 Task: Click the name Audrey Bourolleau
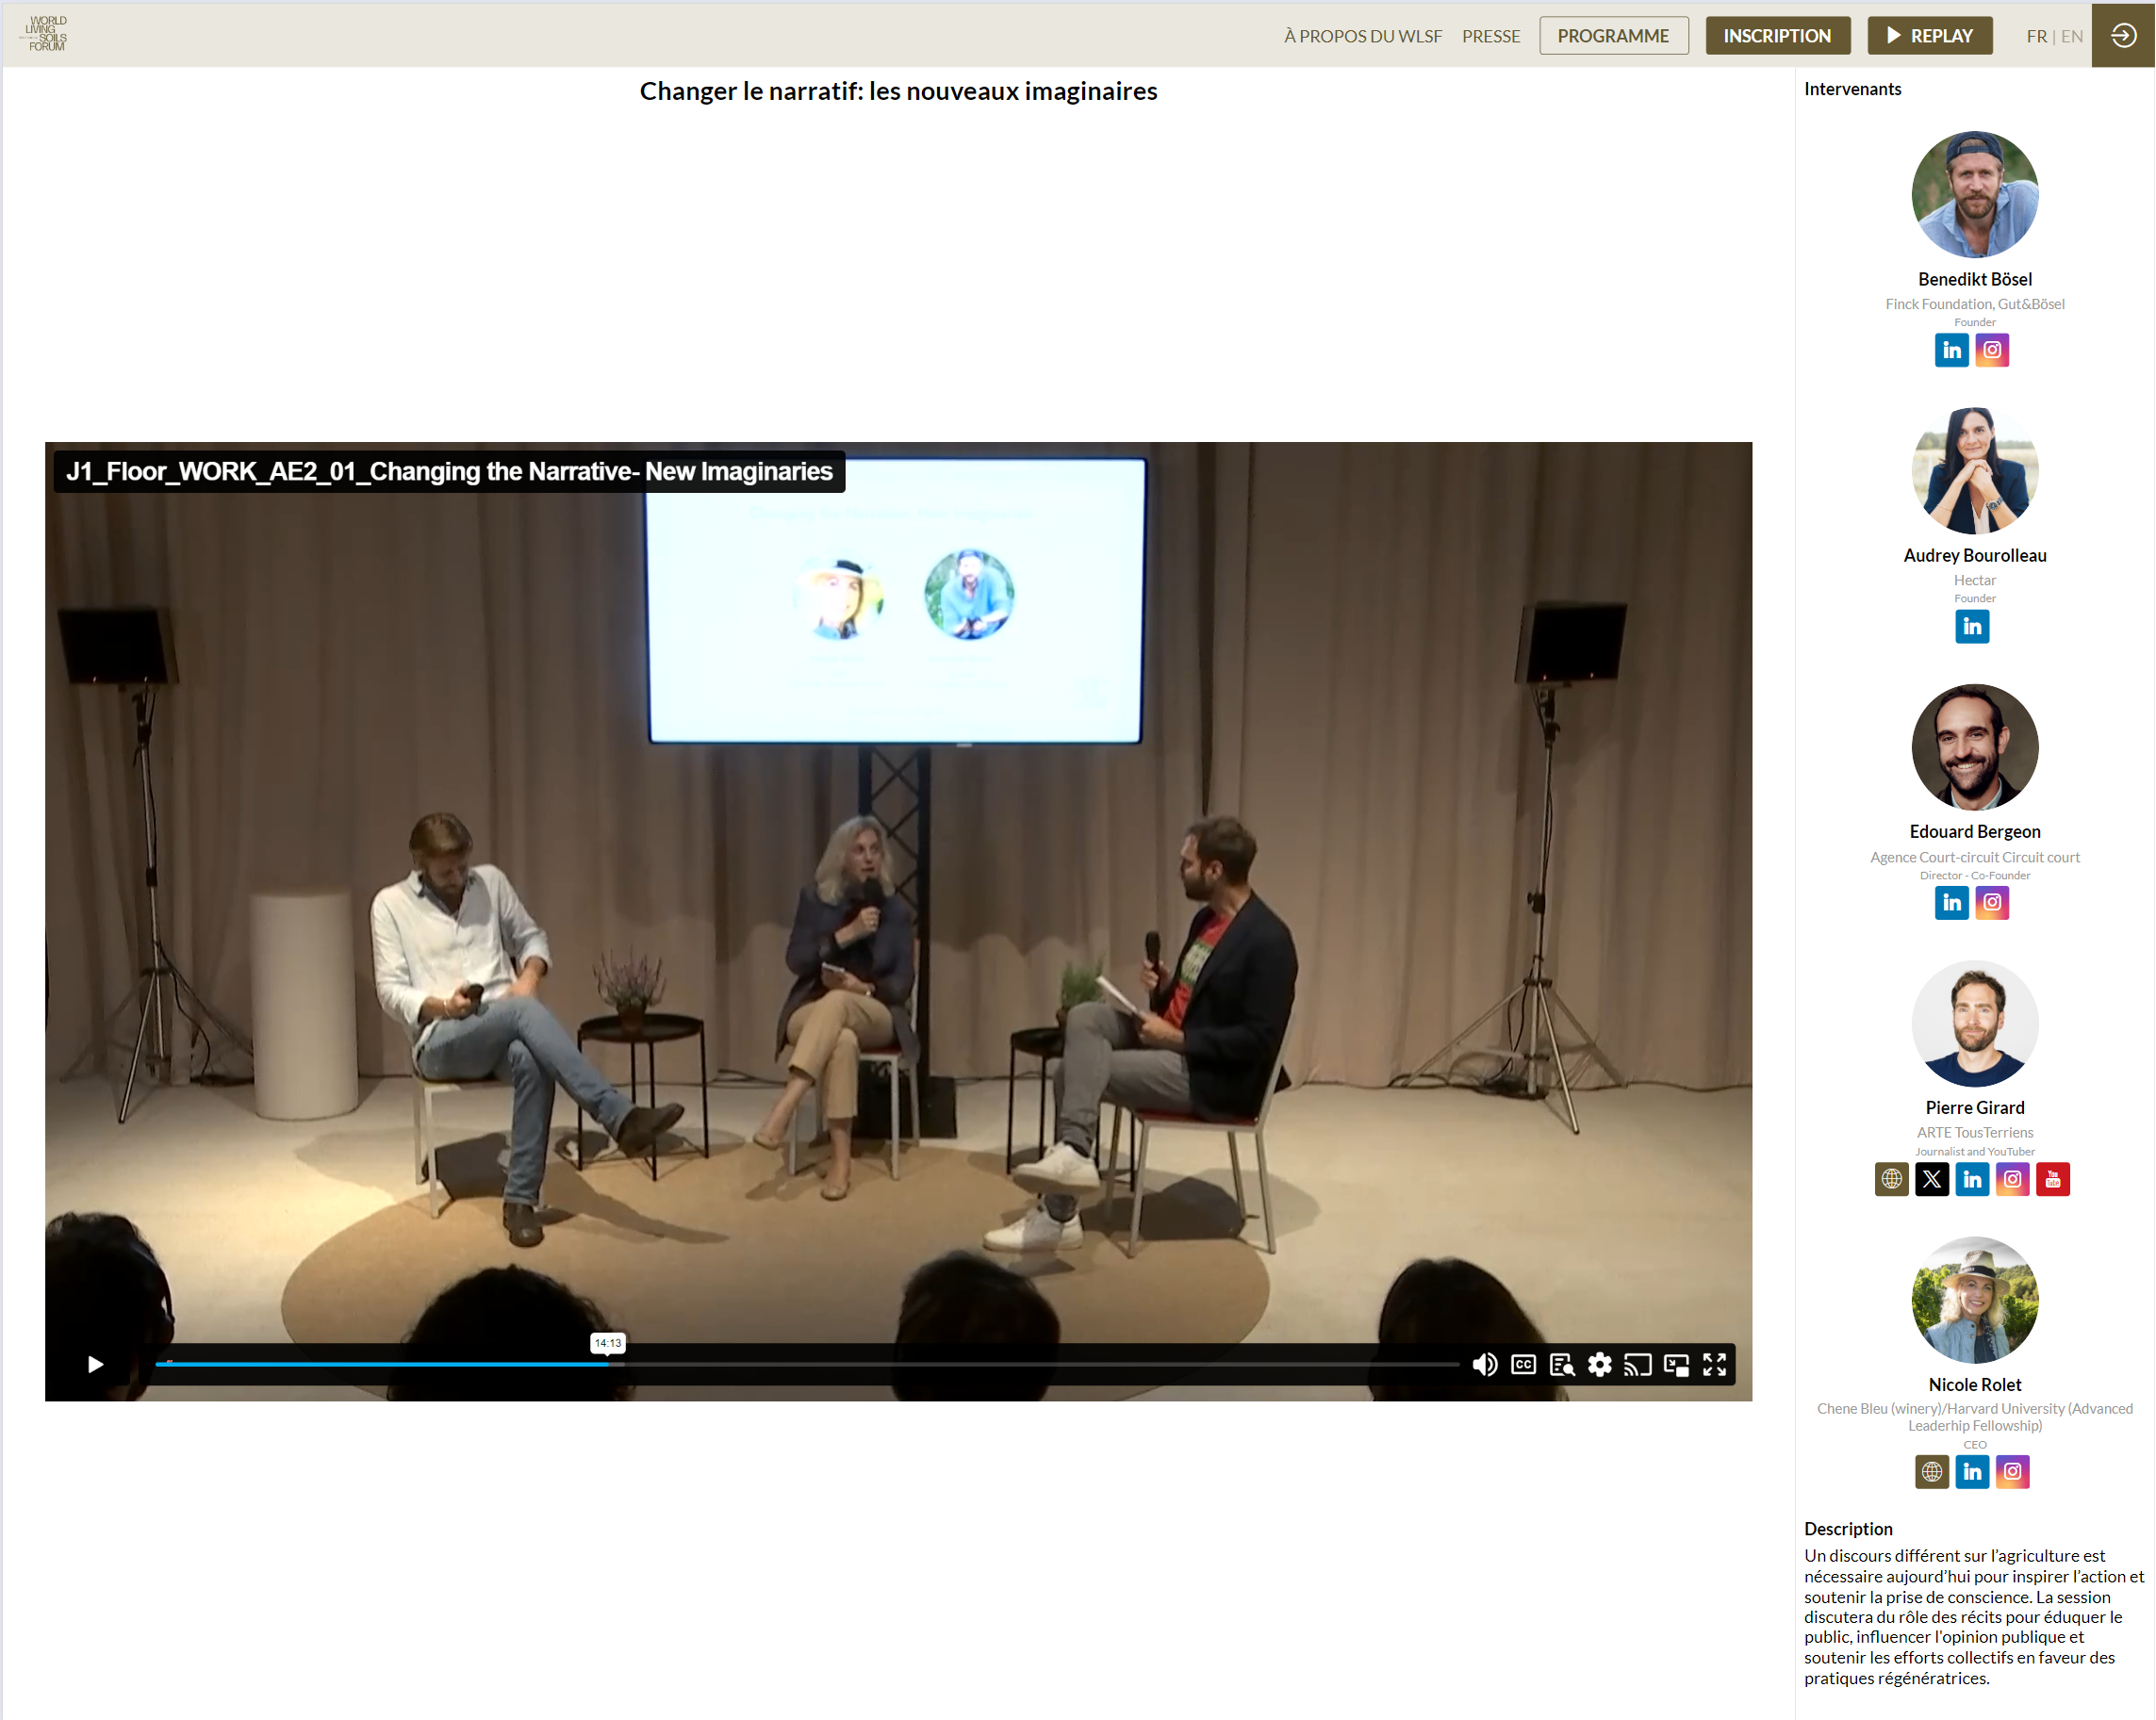[x=1975, y=555]
